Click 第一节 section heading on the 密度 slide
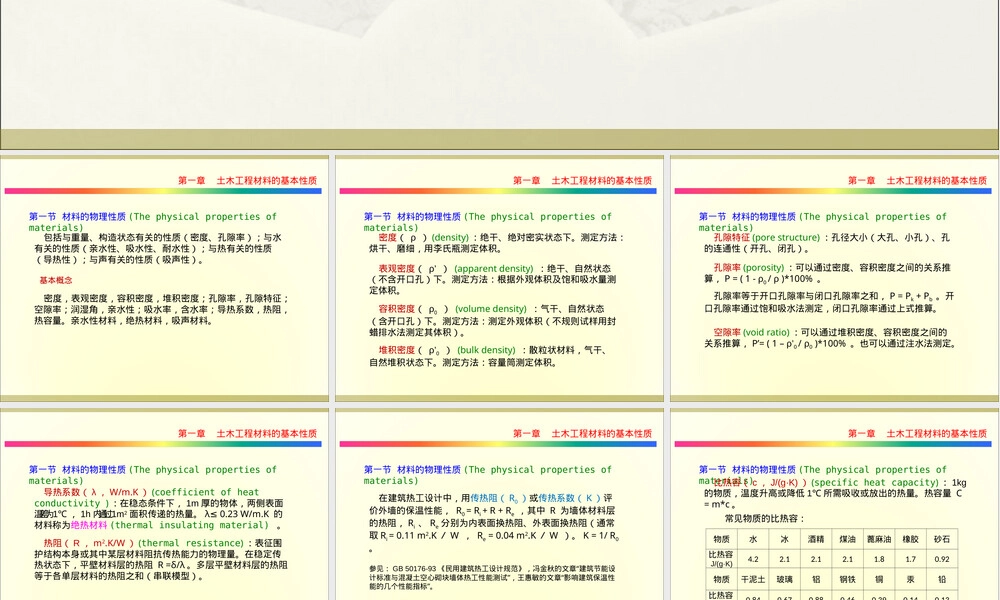Image resolution: width=1000 pixels, height=600 pixels. 487,222
